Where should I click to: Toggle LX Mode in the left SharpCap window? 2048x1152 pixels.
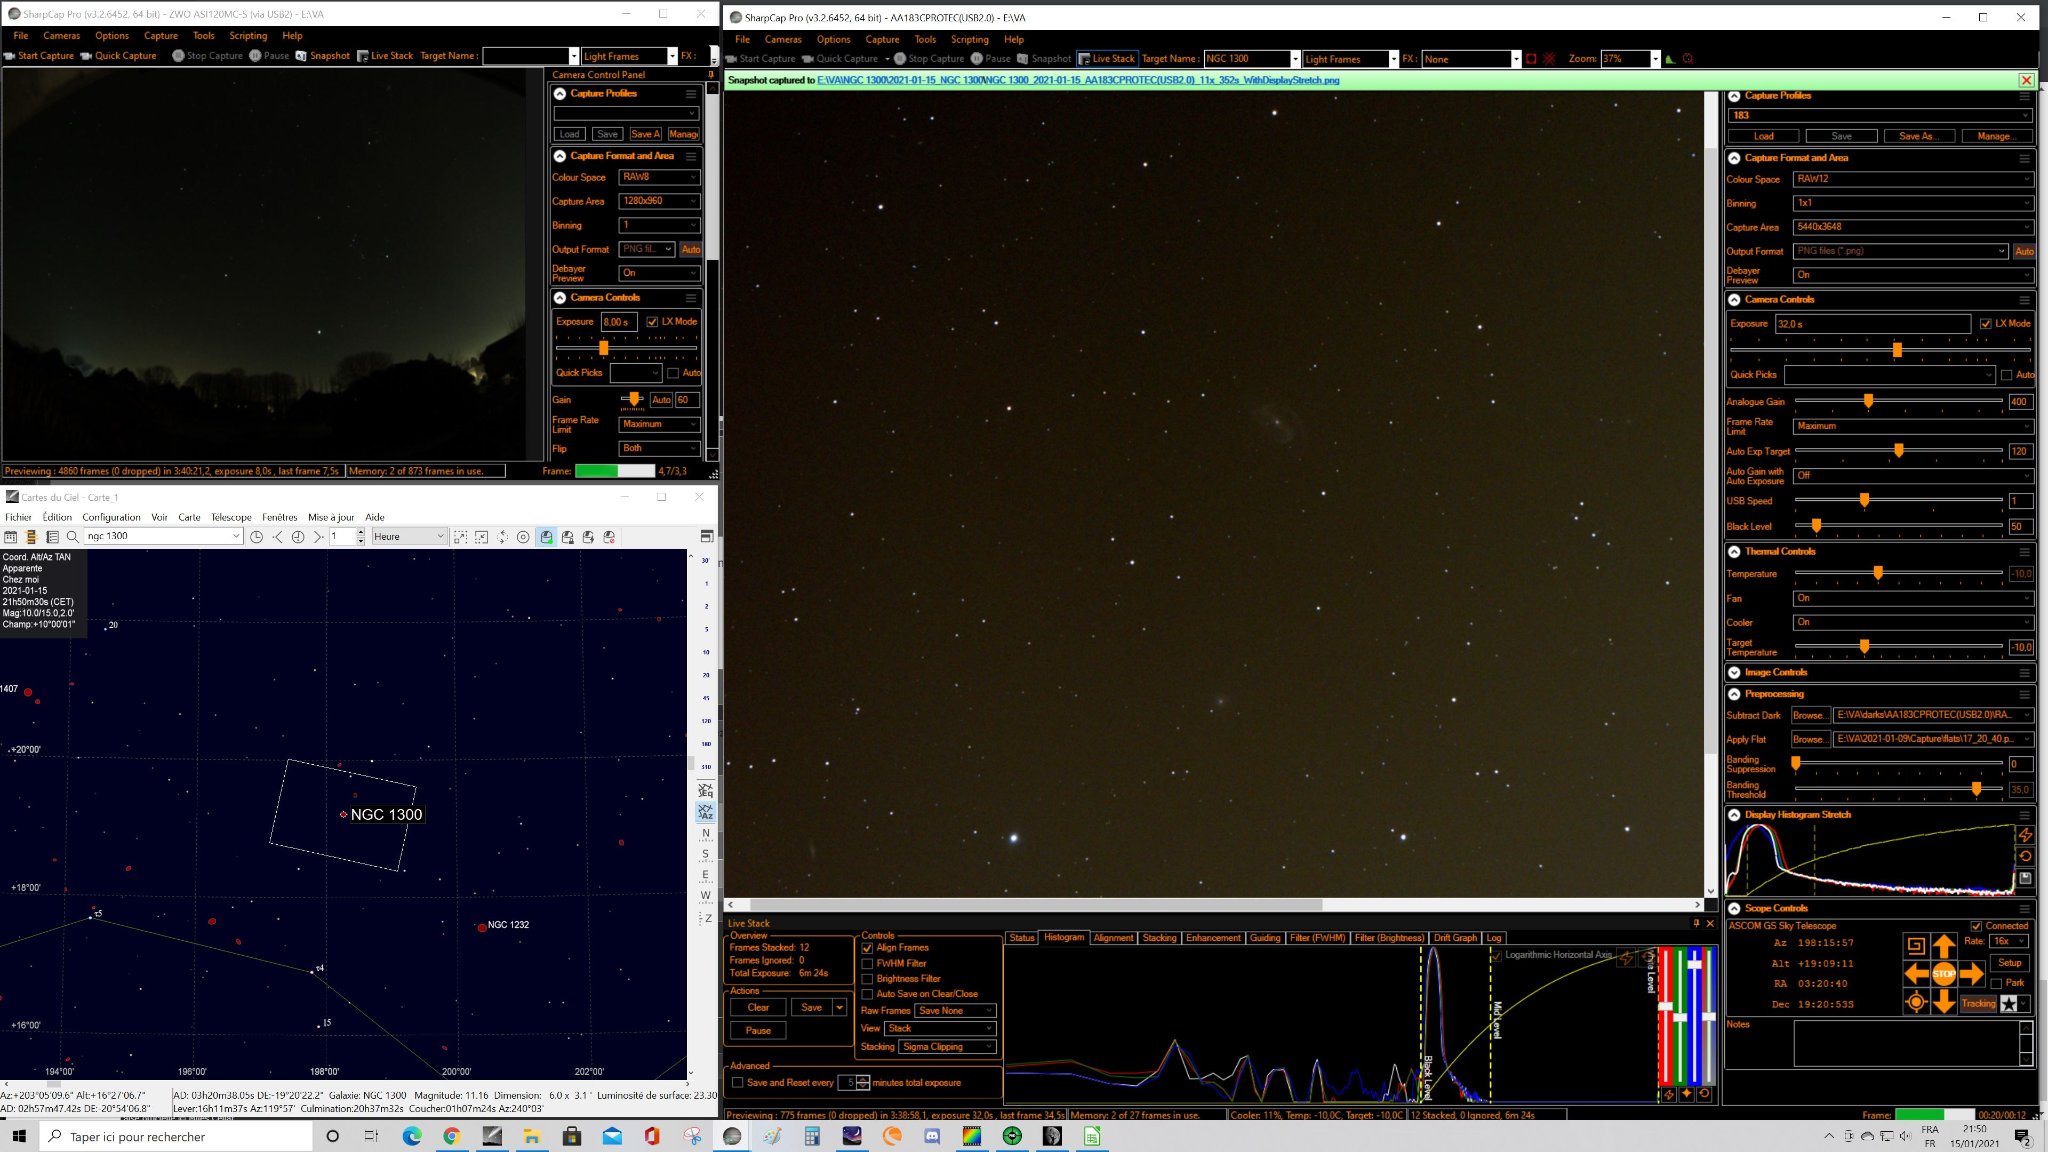[652, 322]
